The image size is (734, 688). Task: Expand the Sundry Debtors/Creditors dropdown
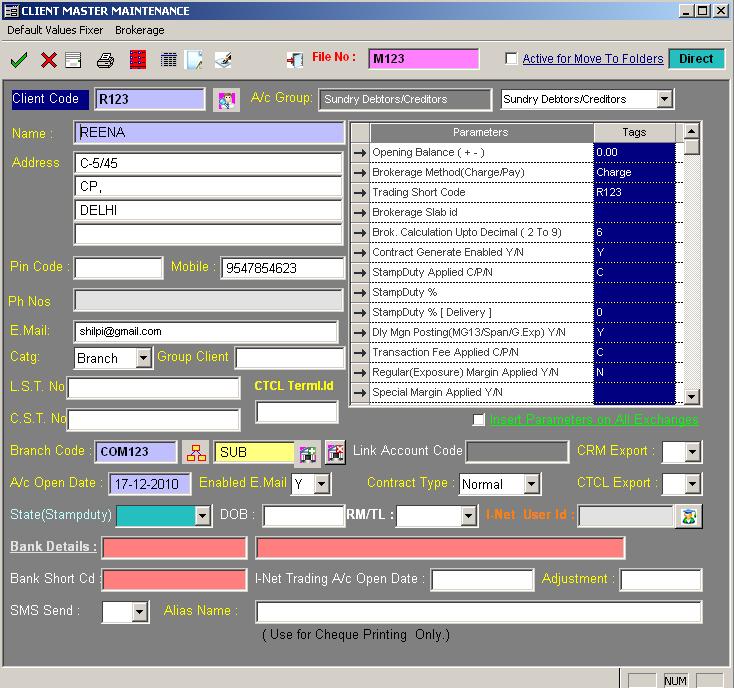pyautogui.click(x=665, y=99)
